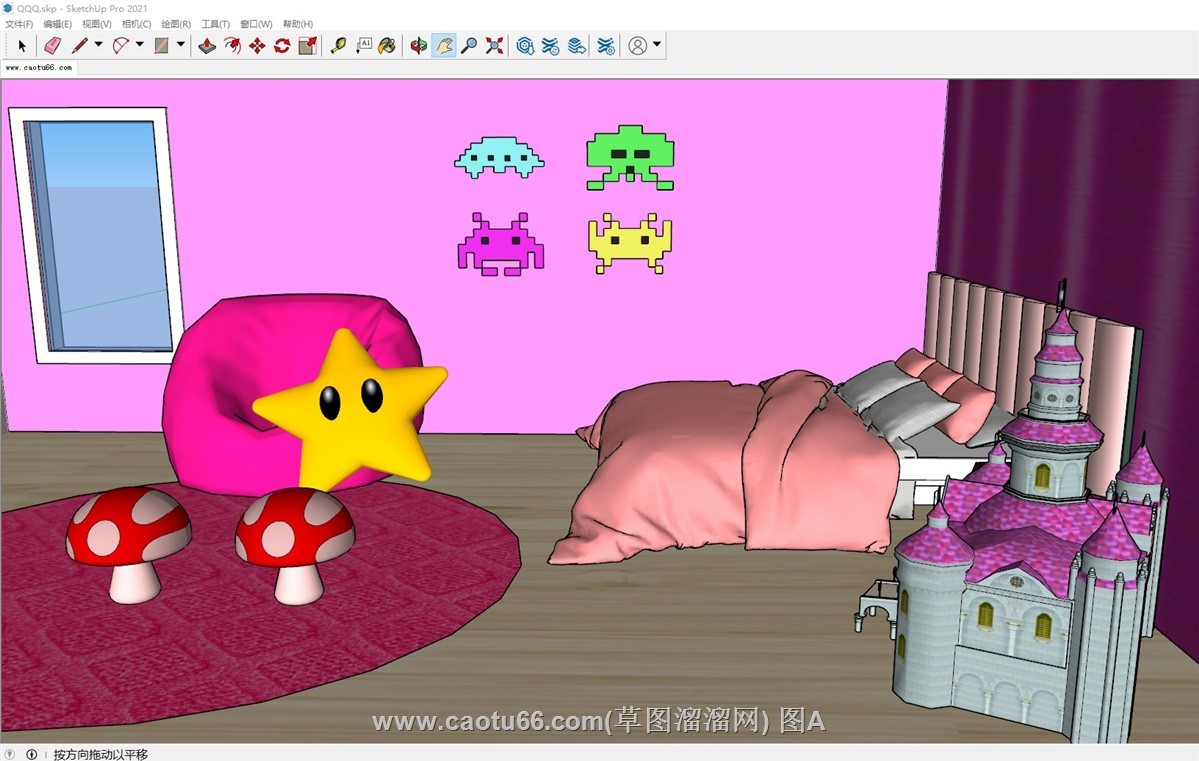Click the SketchUp app icon in title bar

[x=8, y=8]
